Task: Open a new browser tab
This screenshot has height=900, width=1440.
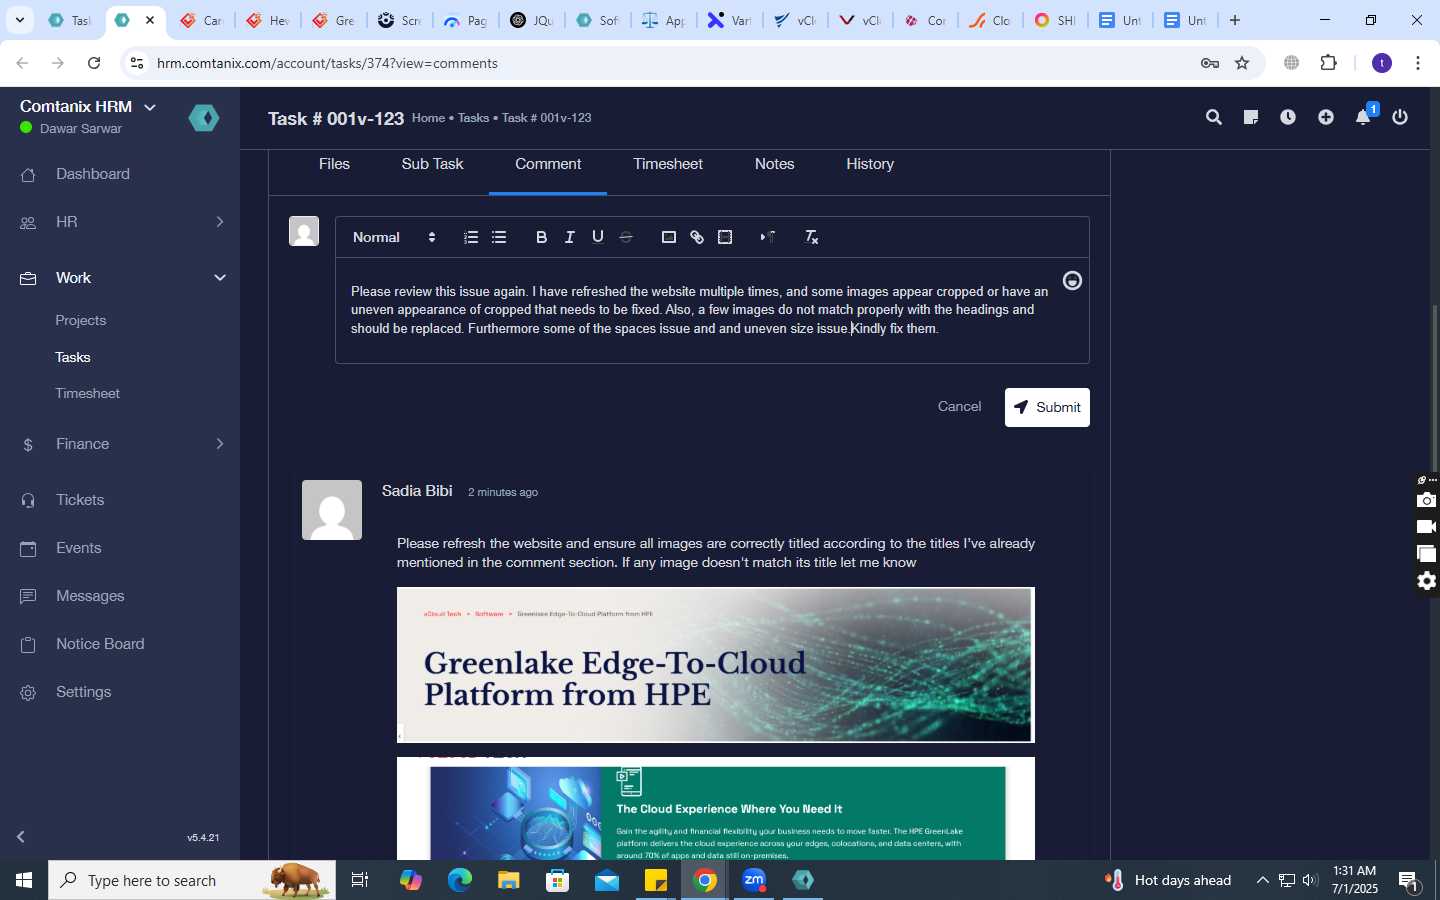Action: tap(1235, 20)
